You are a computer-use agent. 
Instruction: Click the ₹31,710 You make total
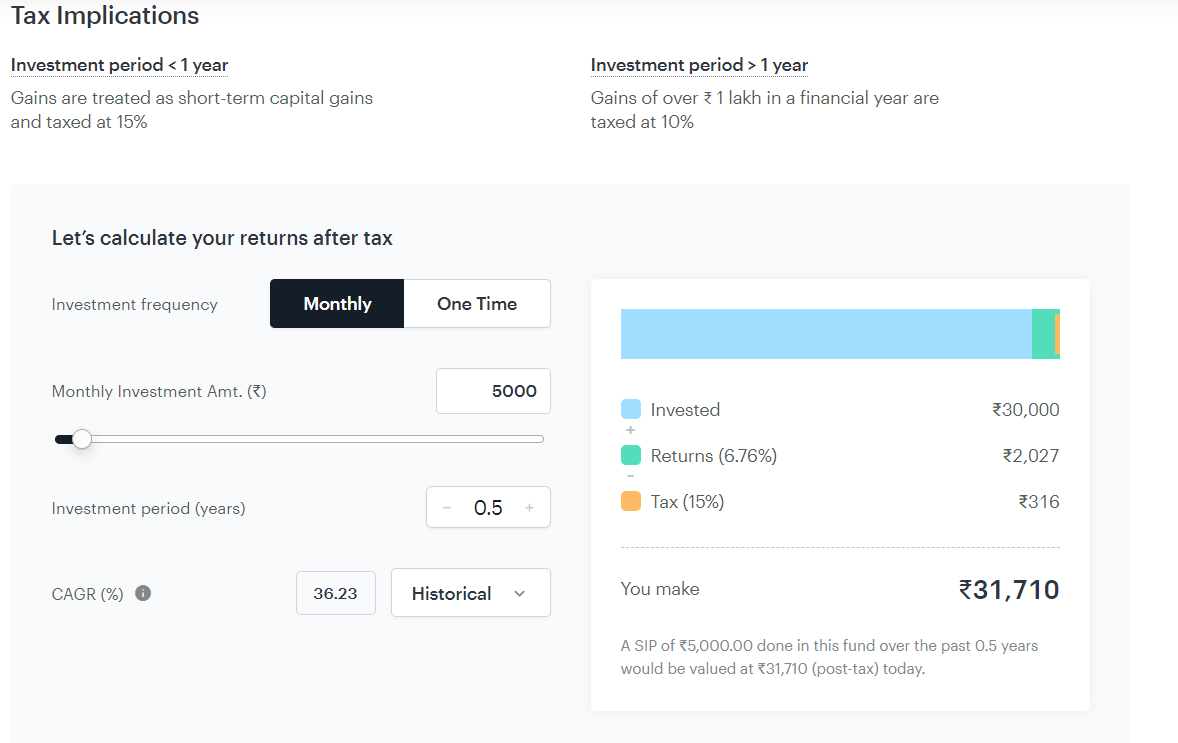tap(1009, 590)
